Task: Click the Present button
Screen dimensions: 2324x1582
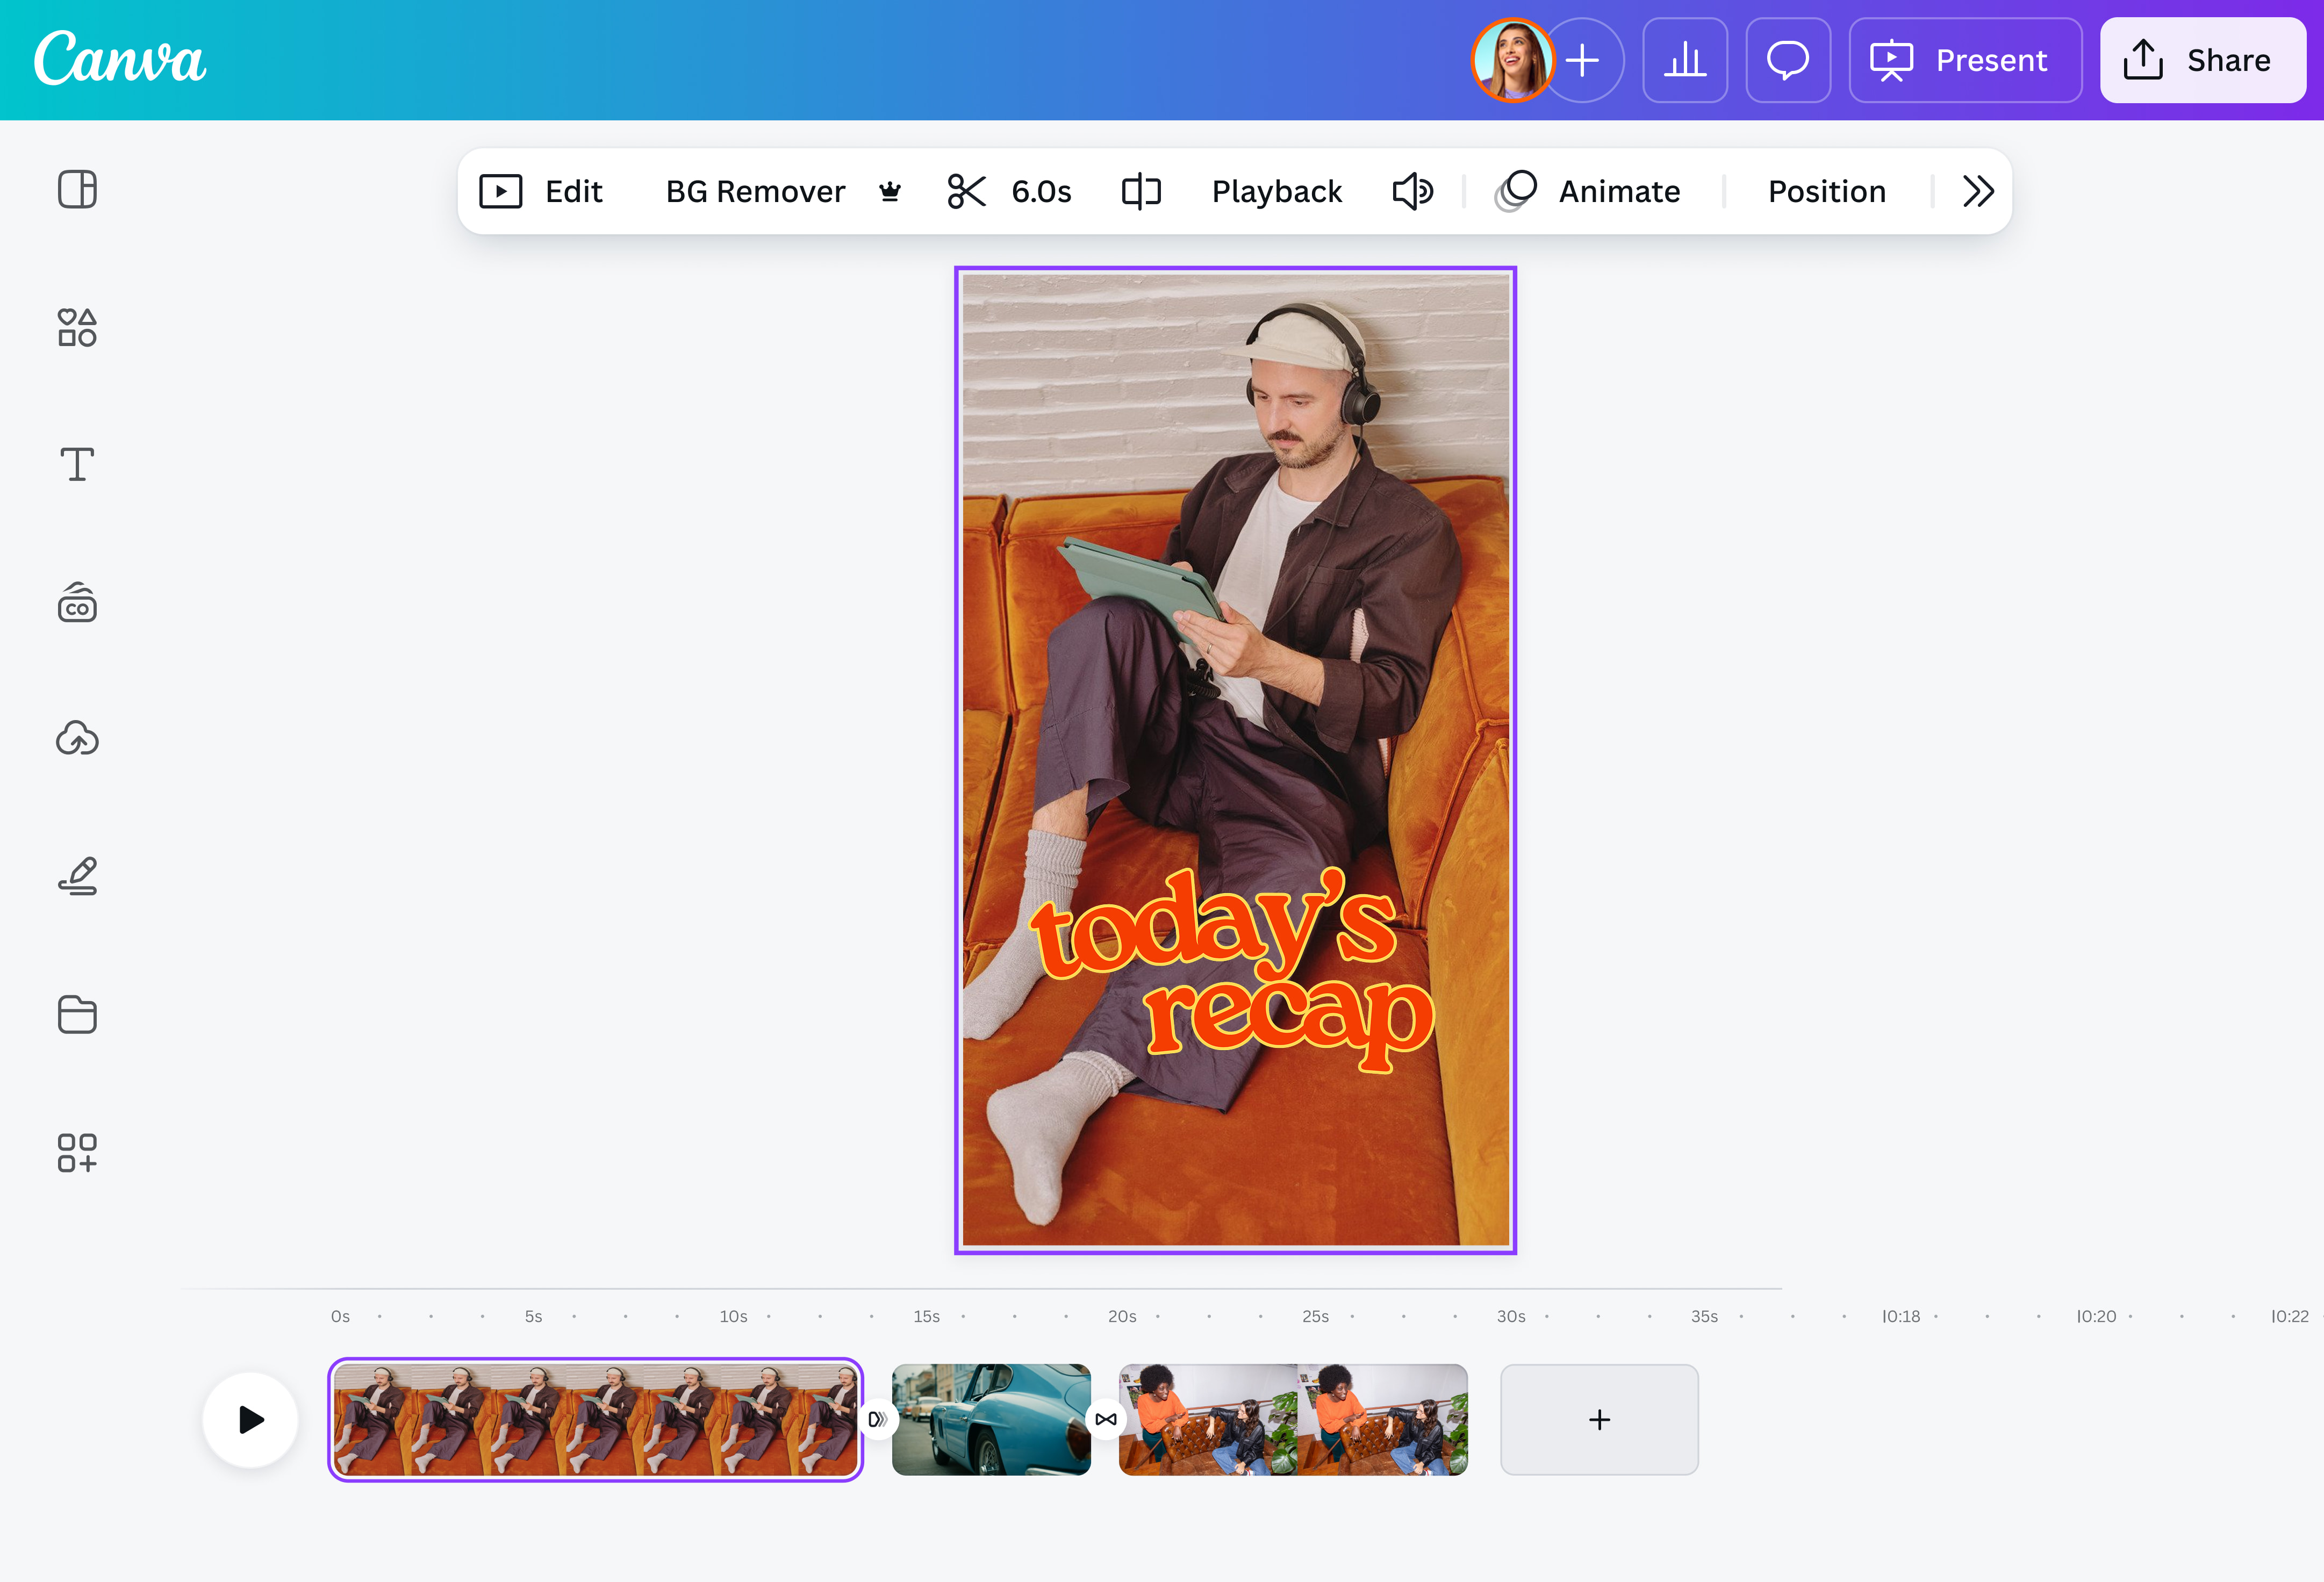Action: click(1965, 60)
